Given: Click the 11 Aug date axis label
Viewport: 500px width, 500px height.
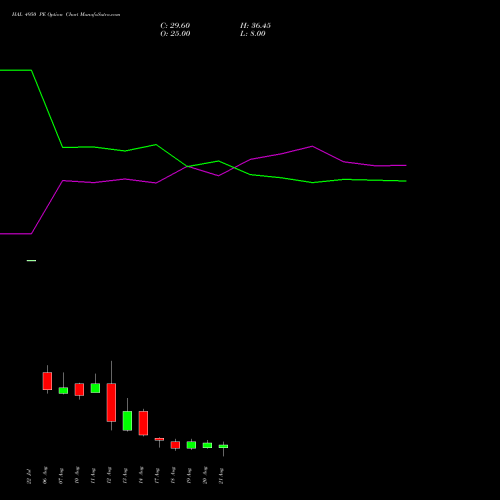Looking at the screenshot, I should (x=93, y=476).
